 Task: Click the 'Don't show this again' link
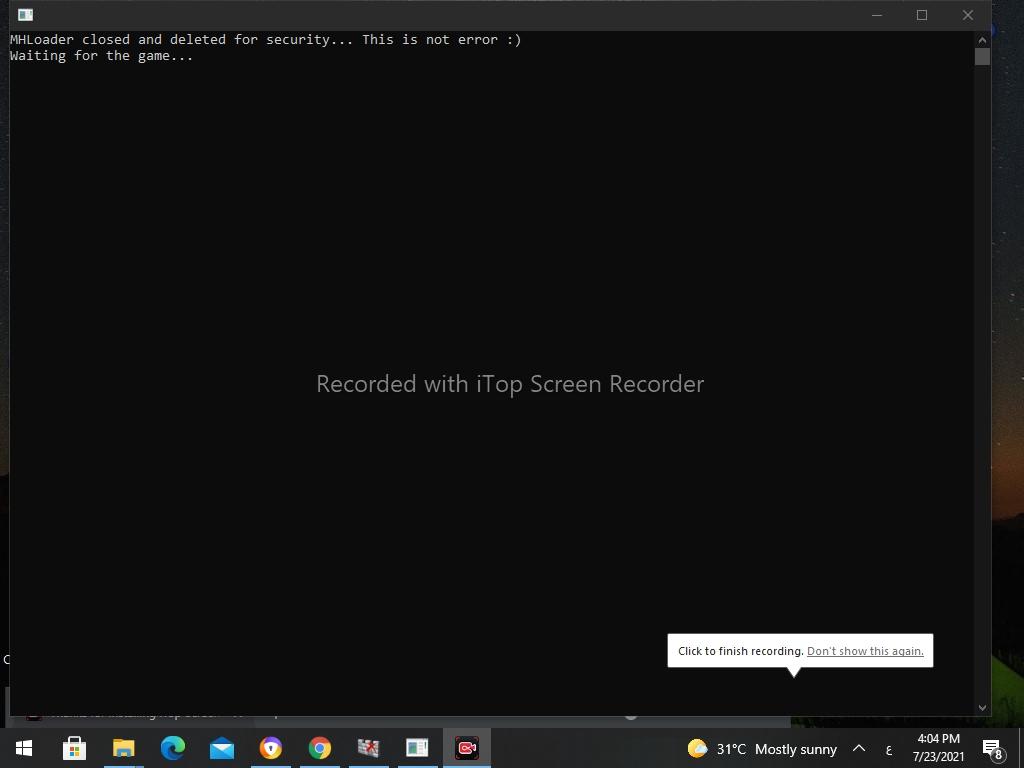click(x=865, y=651)
